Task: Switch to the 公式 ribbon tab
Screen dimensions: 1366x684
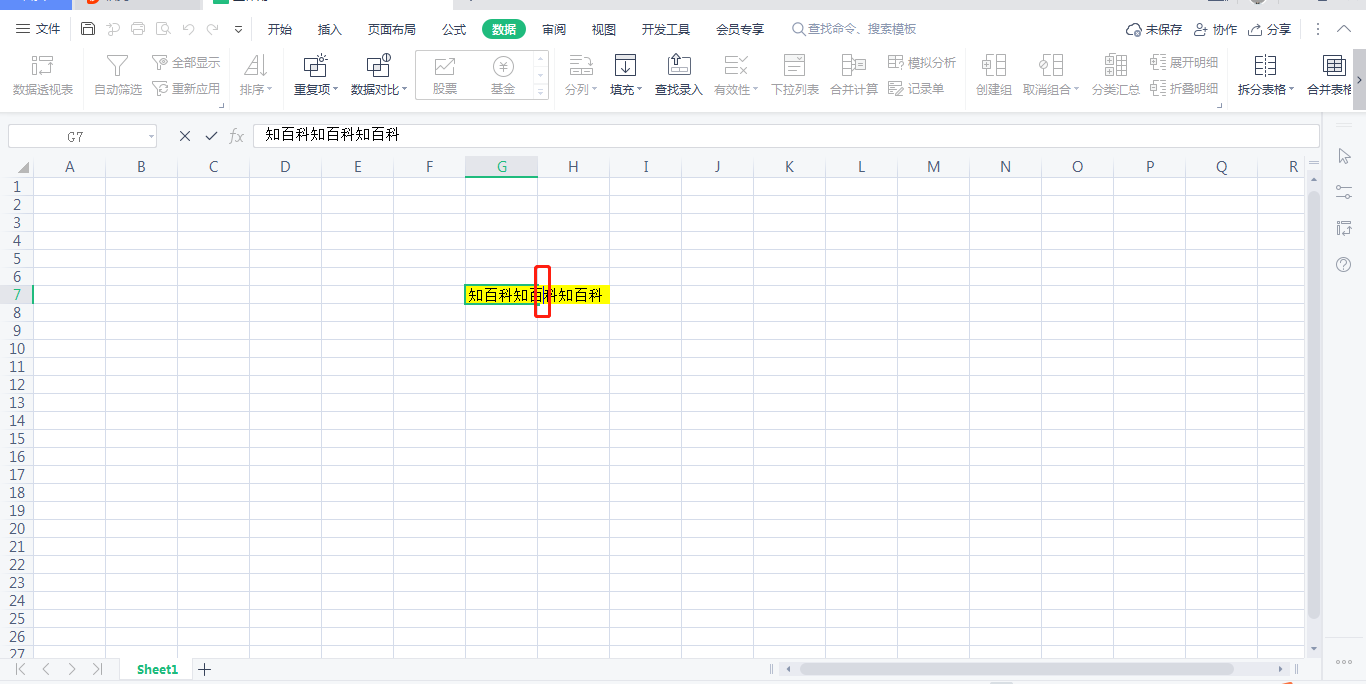Action: 454,29
